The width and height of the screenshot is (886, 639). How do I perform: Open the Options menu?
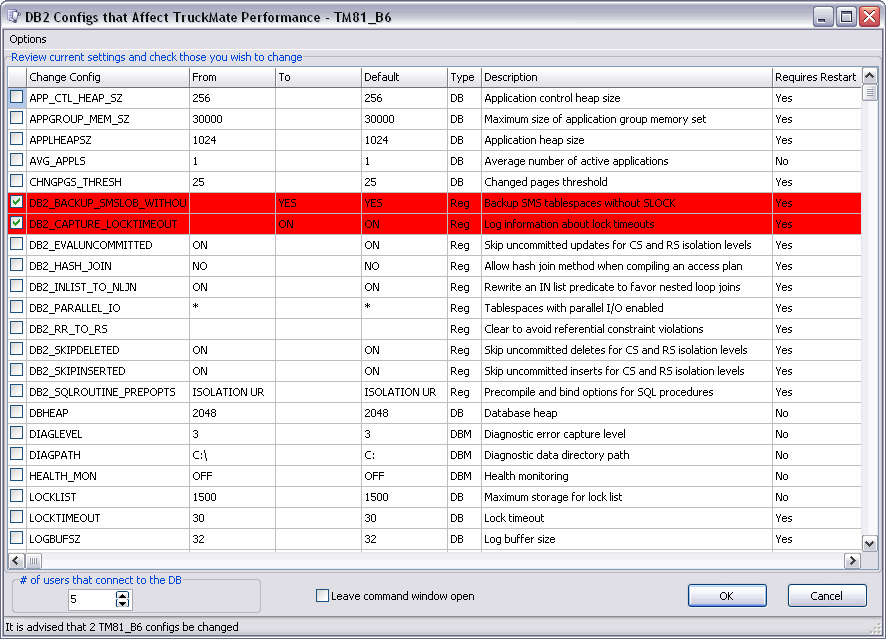[x=28, y=39]
